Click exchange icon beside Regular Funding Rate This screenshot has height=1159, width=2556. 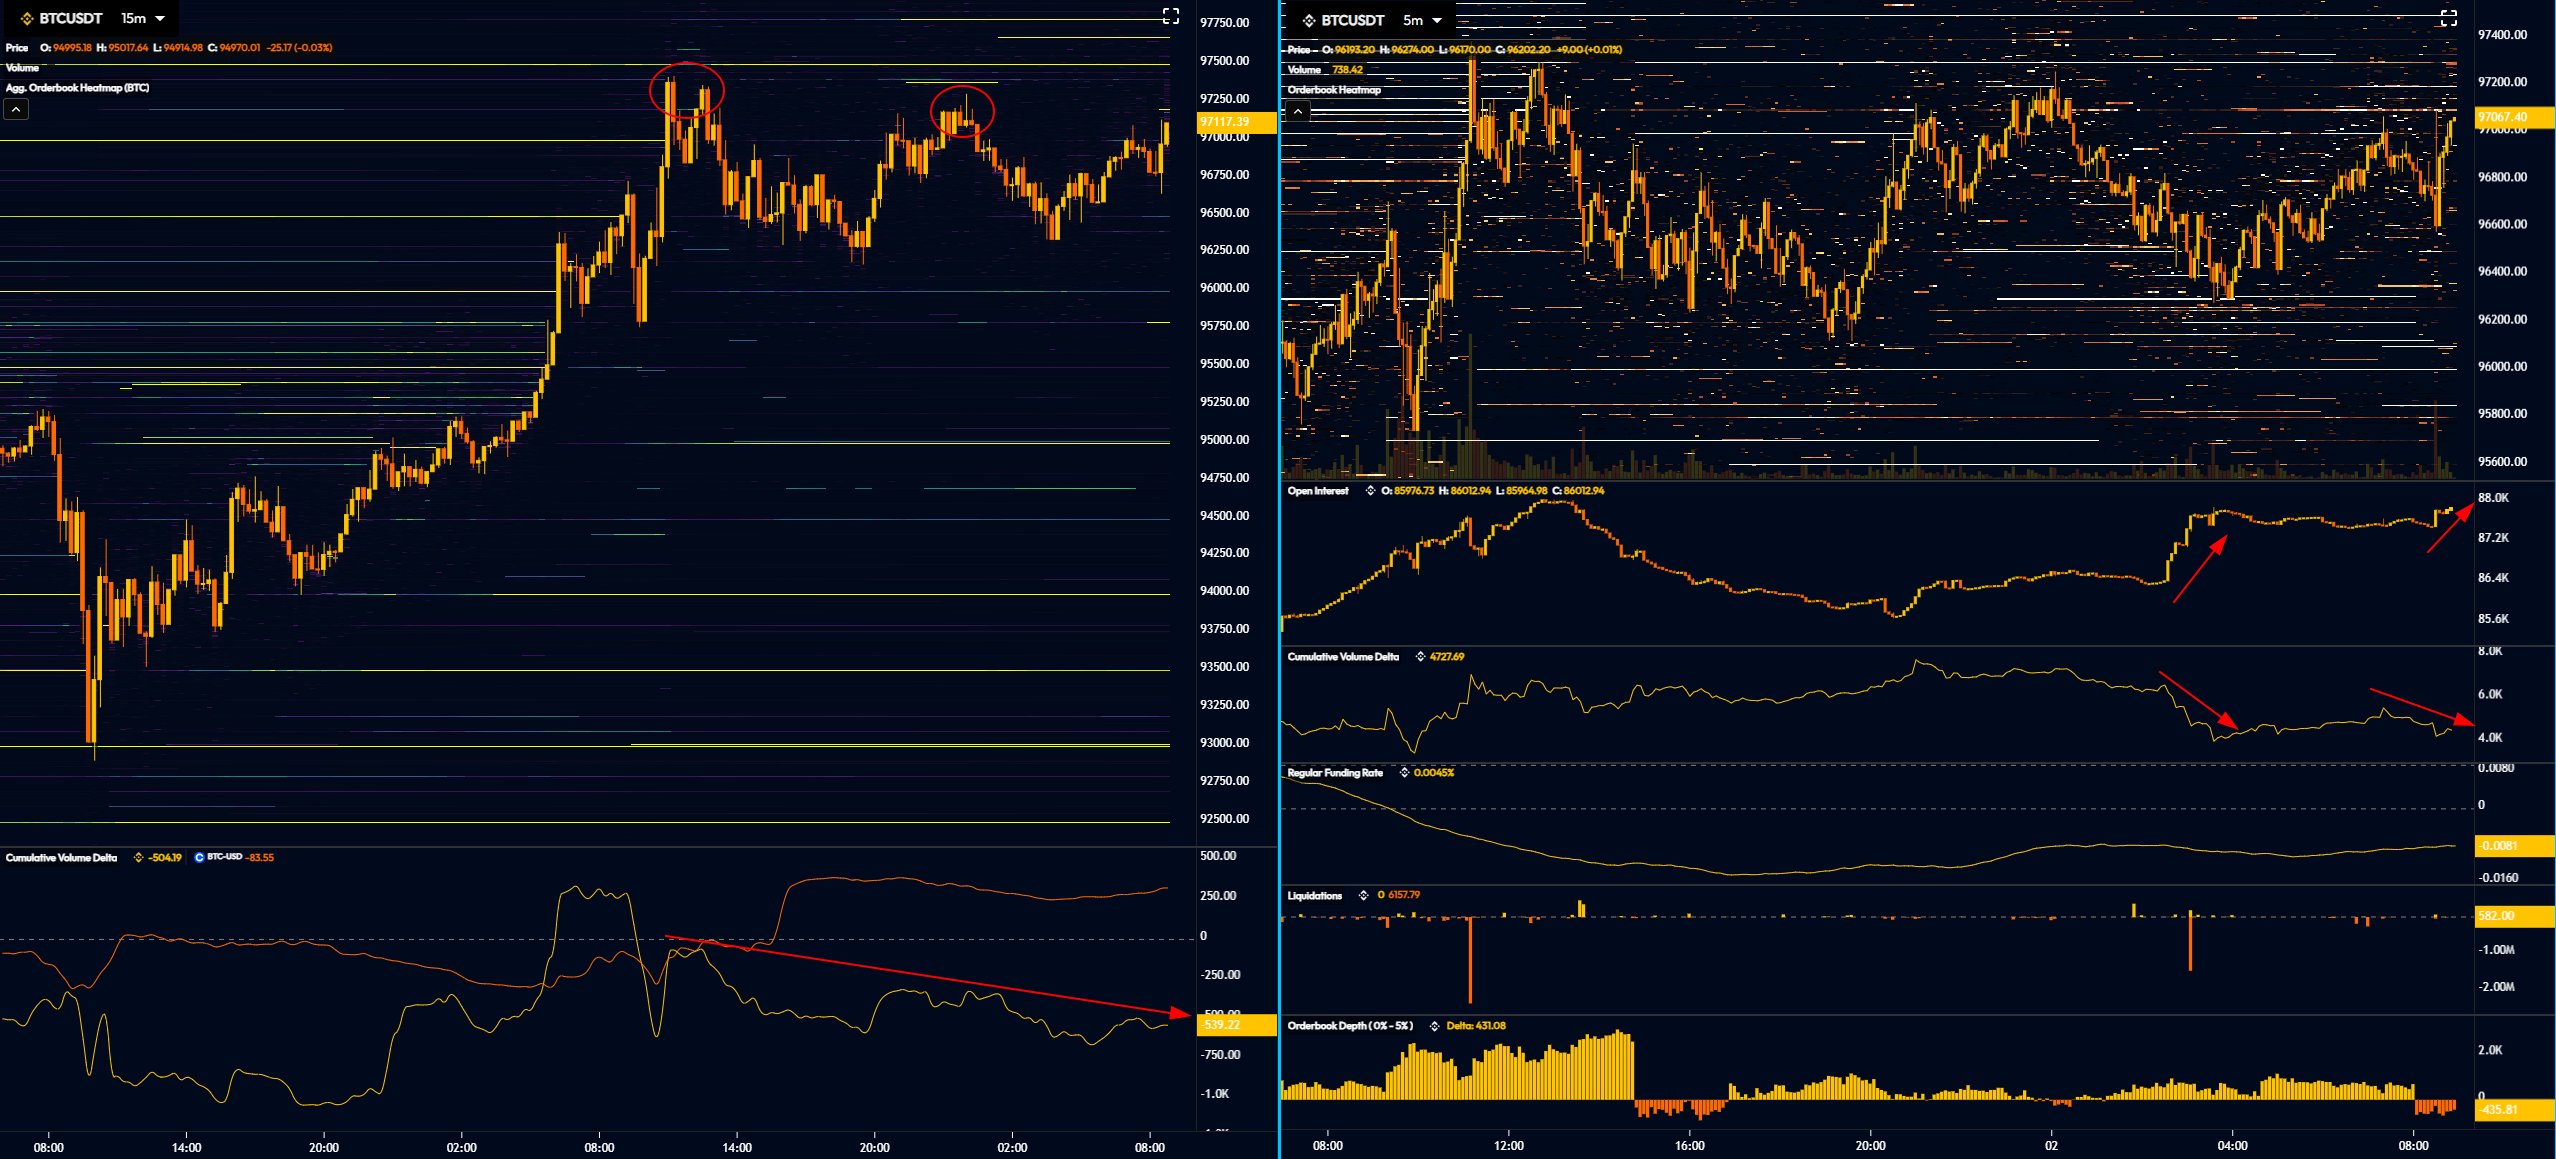coord(1404,773)
